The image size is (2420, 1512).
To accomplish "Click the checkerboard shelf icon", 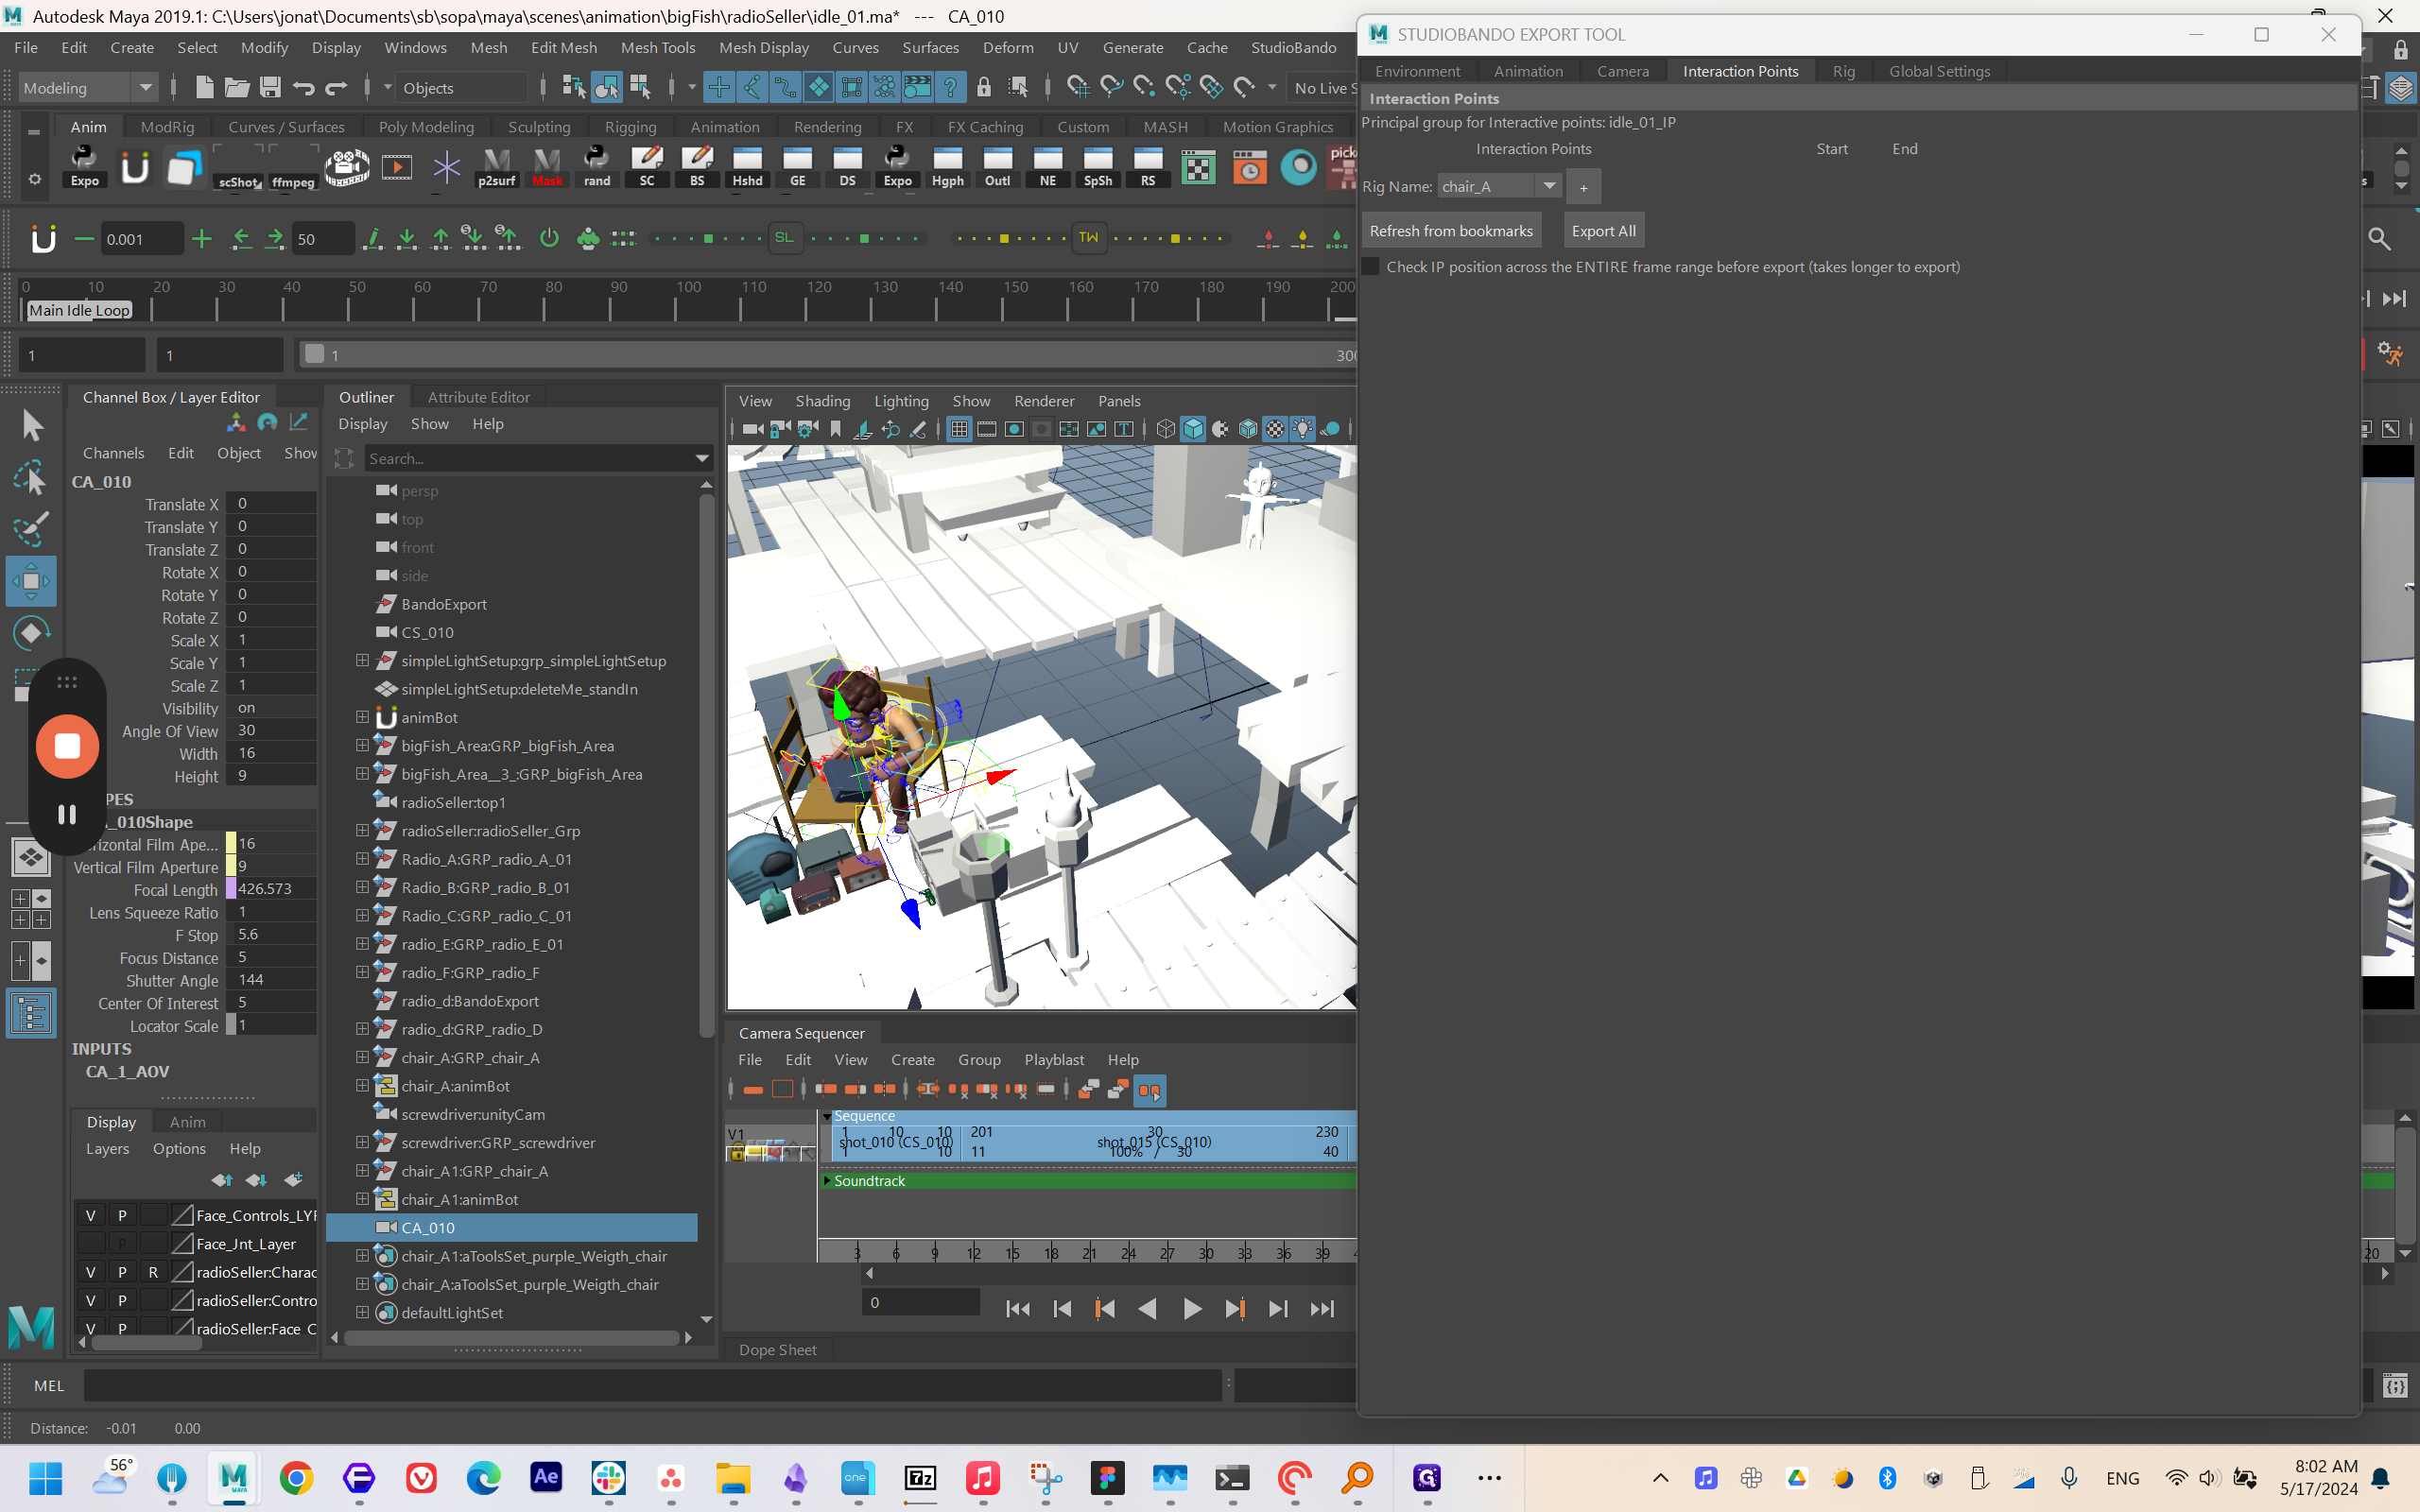I will [1198, 167].
